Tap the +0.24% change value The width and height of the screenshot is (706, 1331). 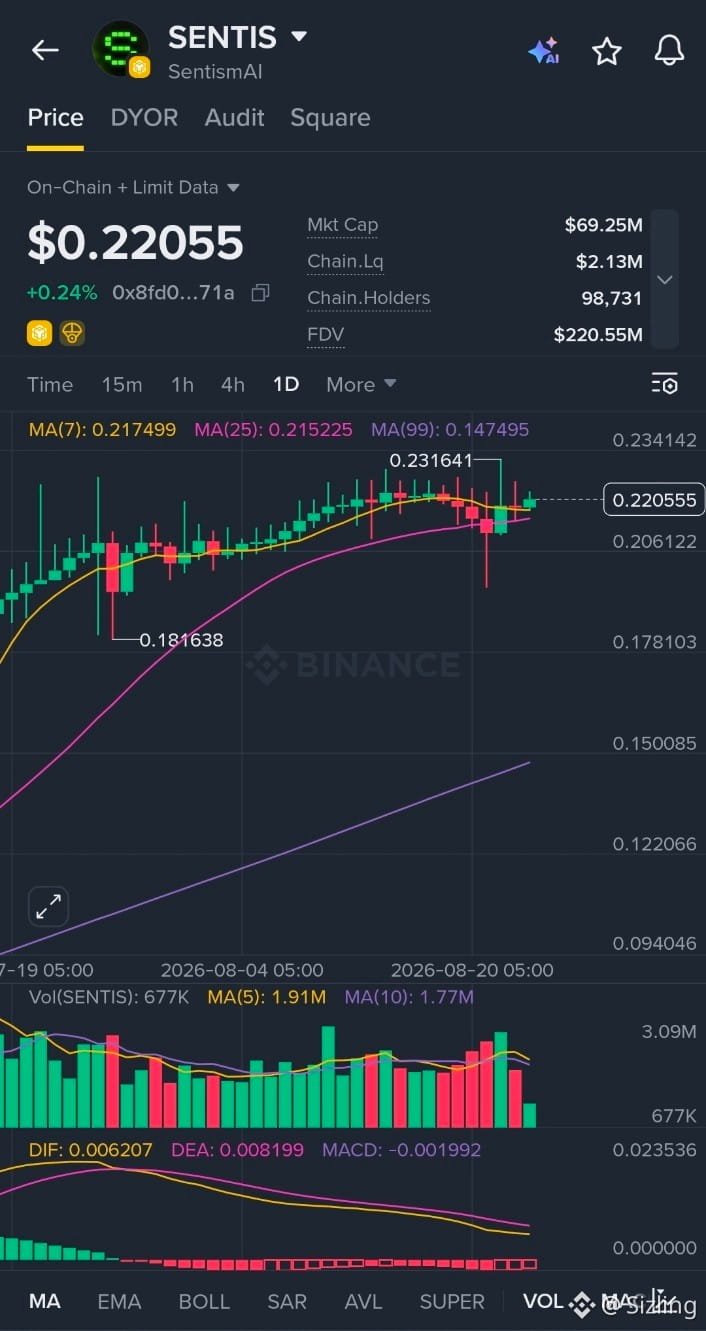point(62,293)
